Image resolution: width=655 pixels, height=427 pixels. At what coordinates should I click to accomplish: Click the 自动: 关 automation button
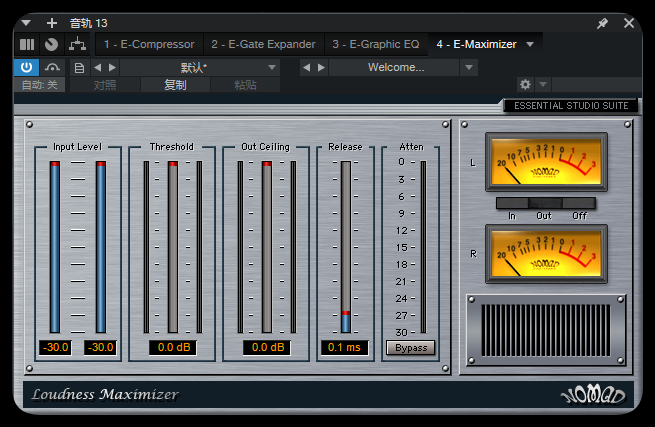pyautogui.click(x=40, y=85)
